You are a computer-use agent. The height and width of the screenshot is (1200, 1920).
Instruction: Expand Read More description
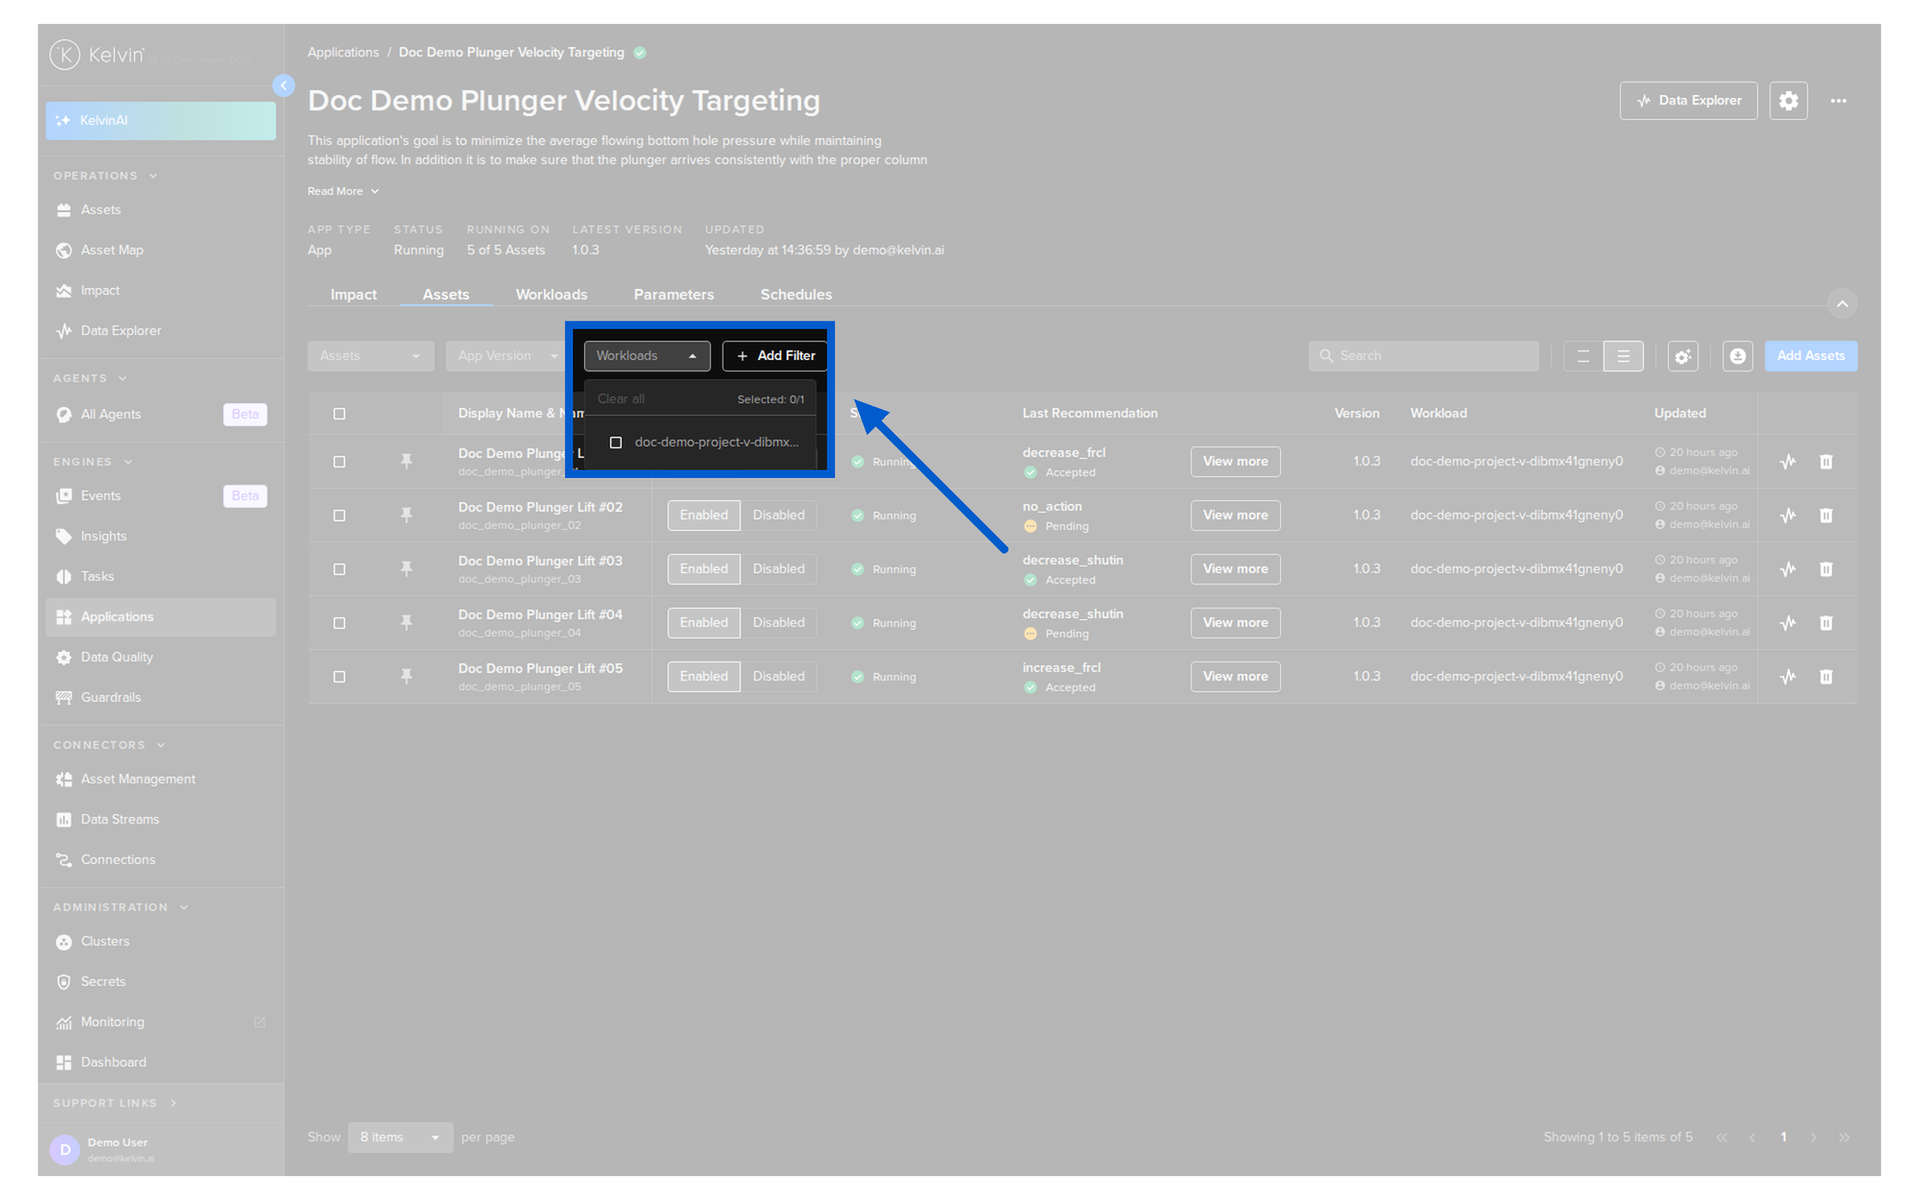[343, 191]
